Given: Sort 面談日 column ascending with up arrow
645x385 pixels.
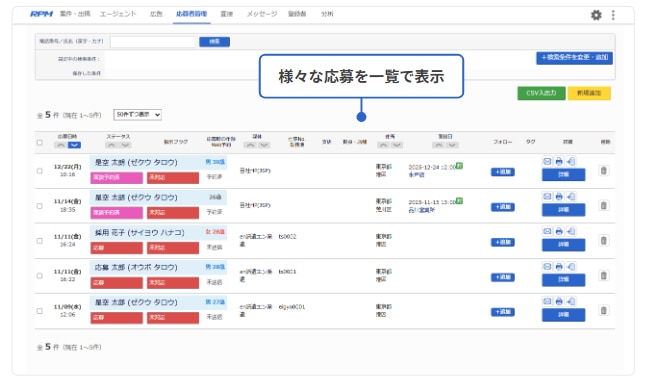Looking at the screenshot, I should pyautogui.click(x=439, y=145).
